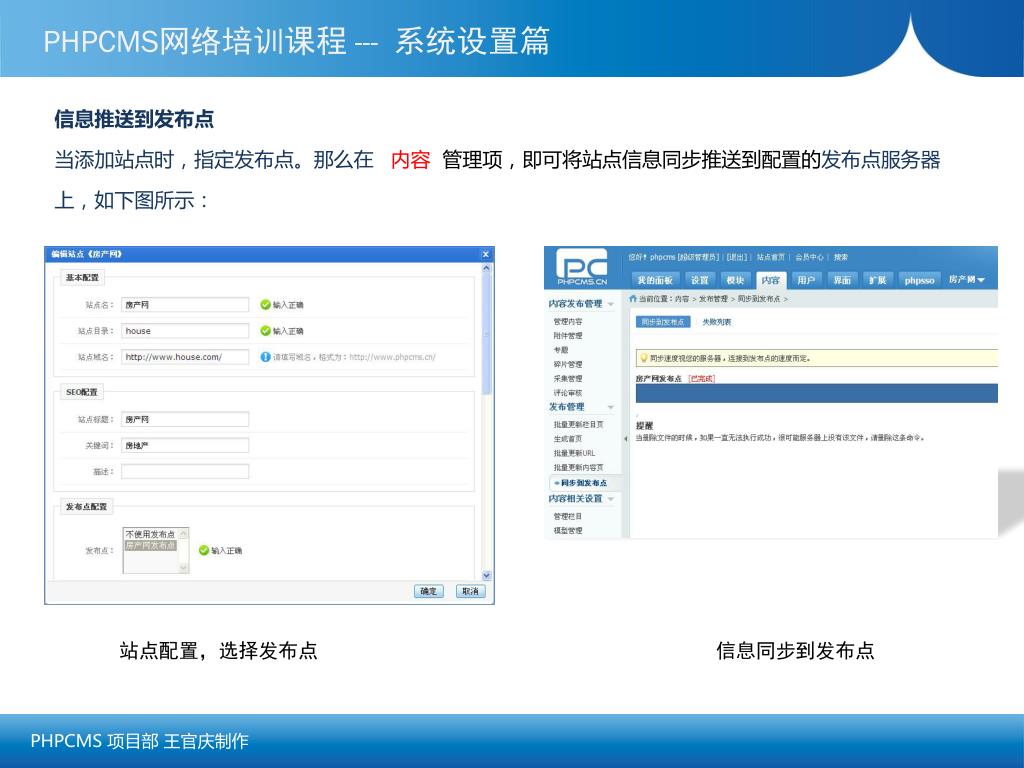Click the green check beside 站点目录
1024x768 pixels.
click(265, 331)
